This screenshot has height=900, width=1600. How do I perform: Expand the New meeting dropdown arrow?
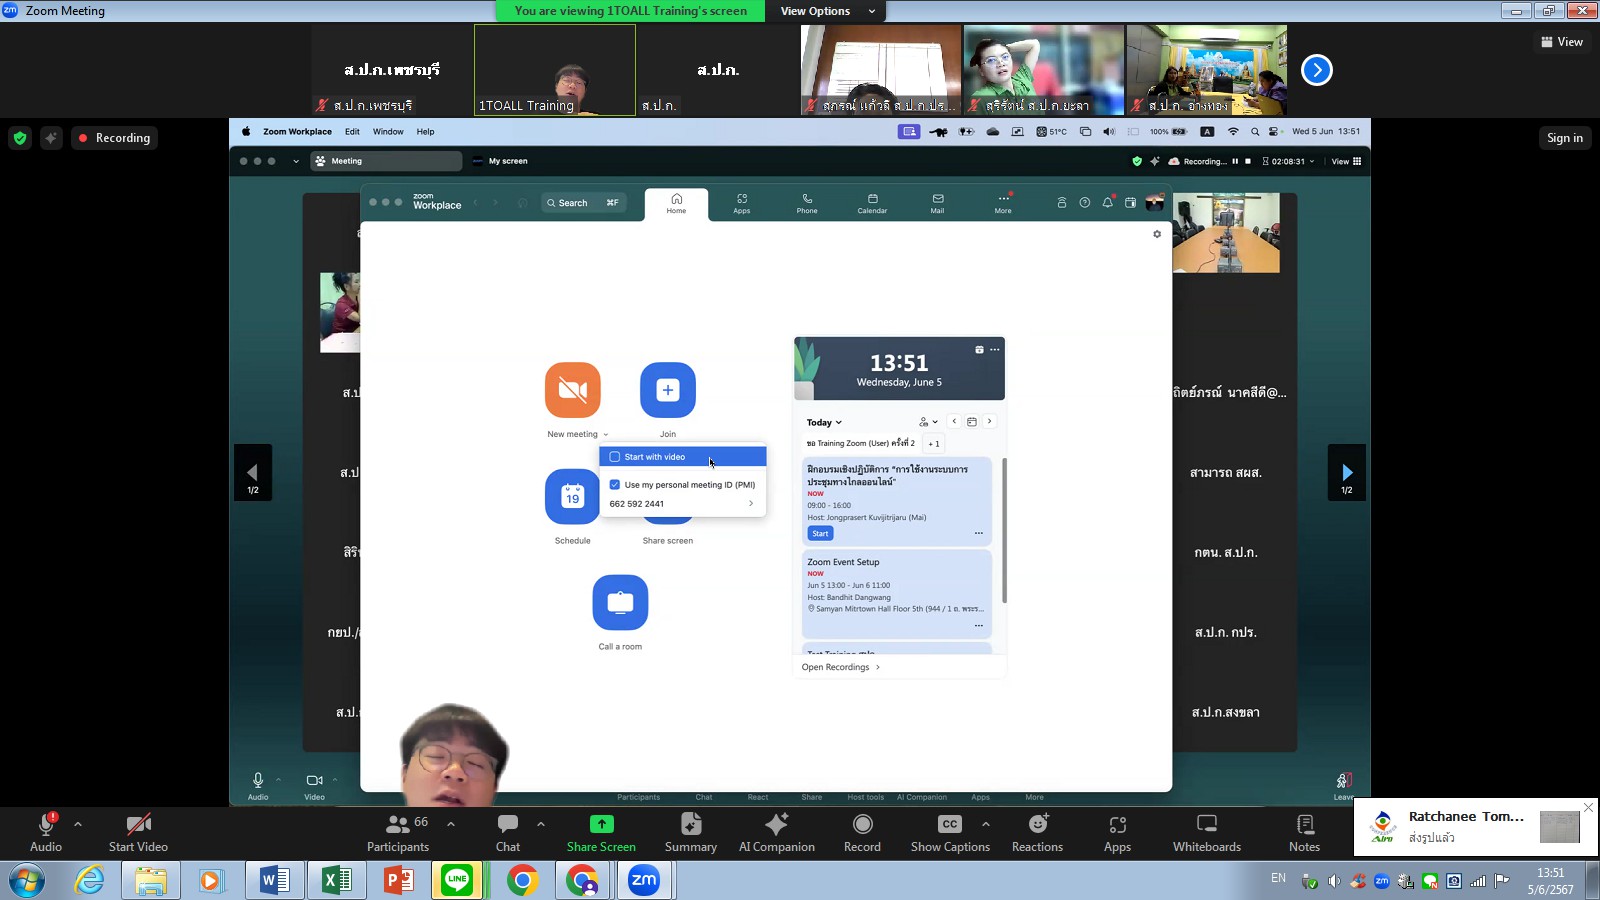(606, 434)
